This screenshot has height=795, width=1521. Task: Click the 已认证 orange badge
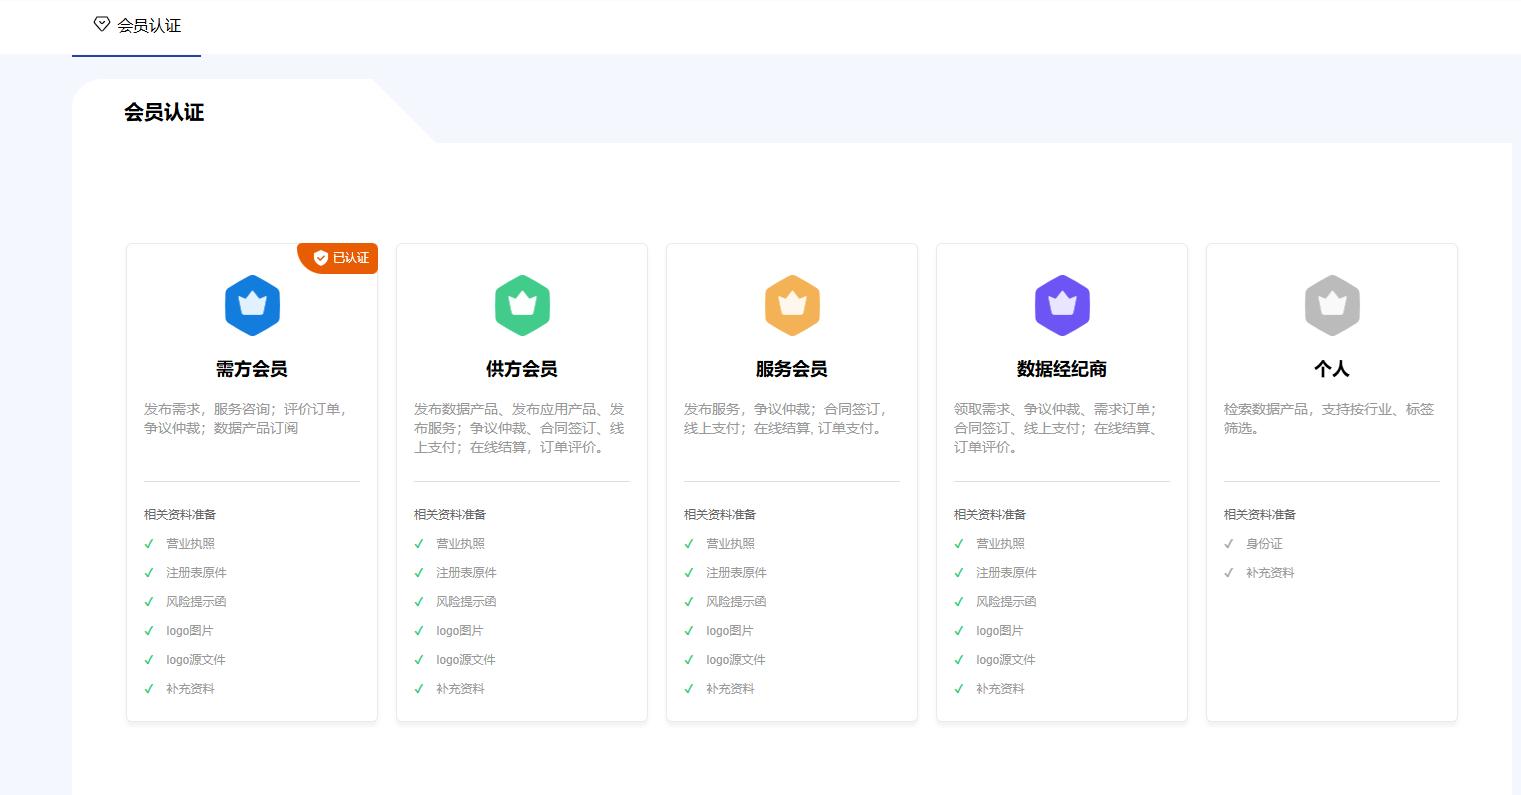click(x=341, y=258)
